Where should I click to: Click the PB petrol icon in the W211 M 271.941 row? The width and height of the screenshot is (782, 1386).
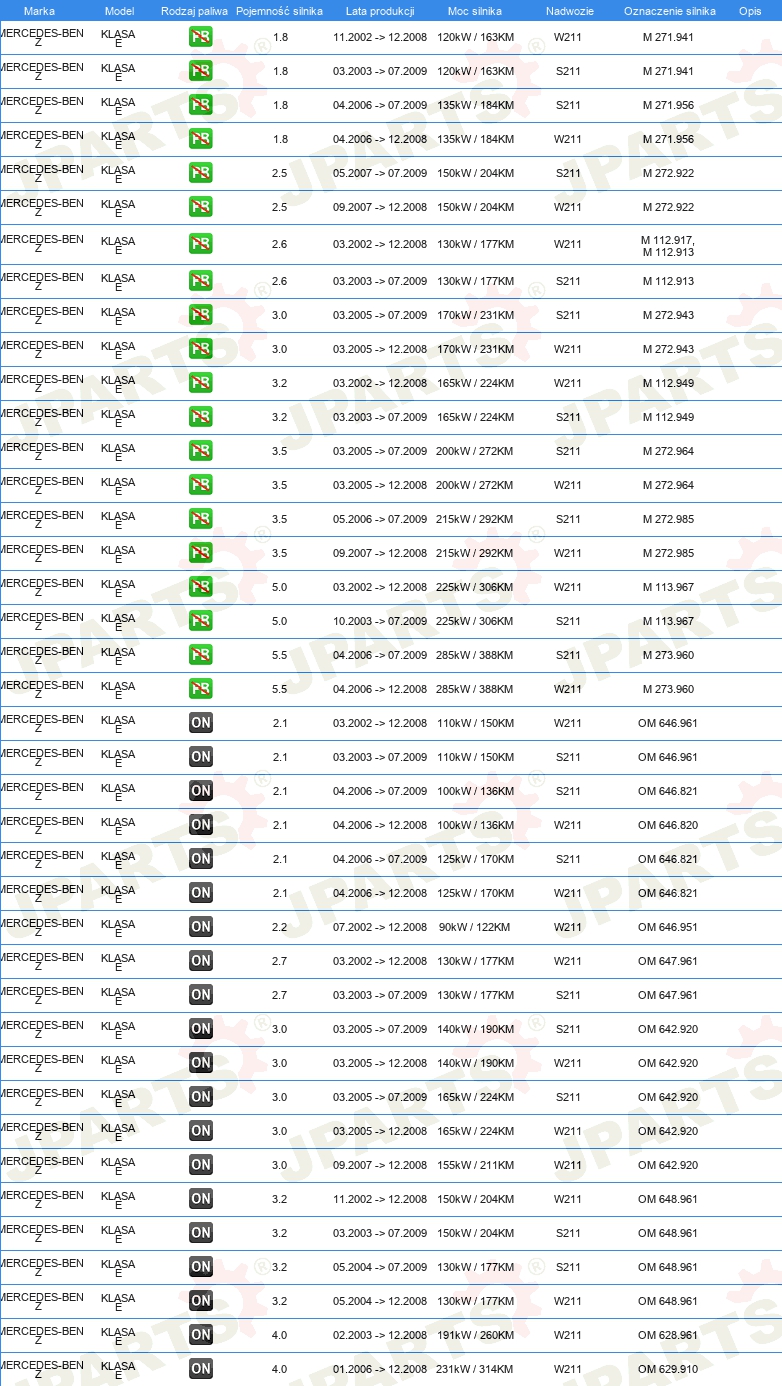[x=201, y=38]
